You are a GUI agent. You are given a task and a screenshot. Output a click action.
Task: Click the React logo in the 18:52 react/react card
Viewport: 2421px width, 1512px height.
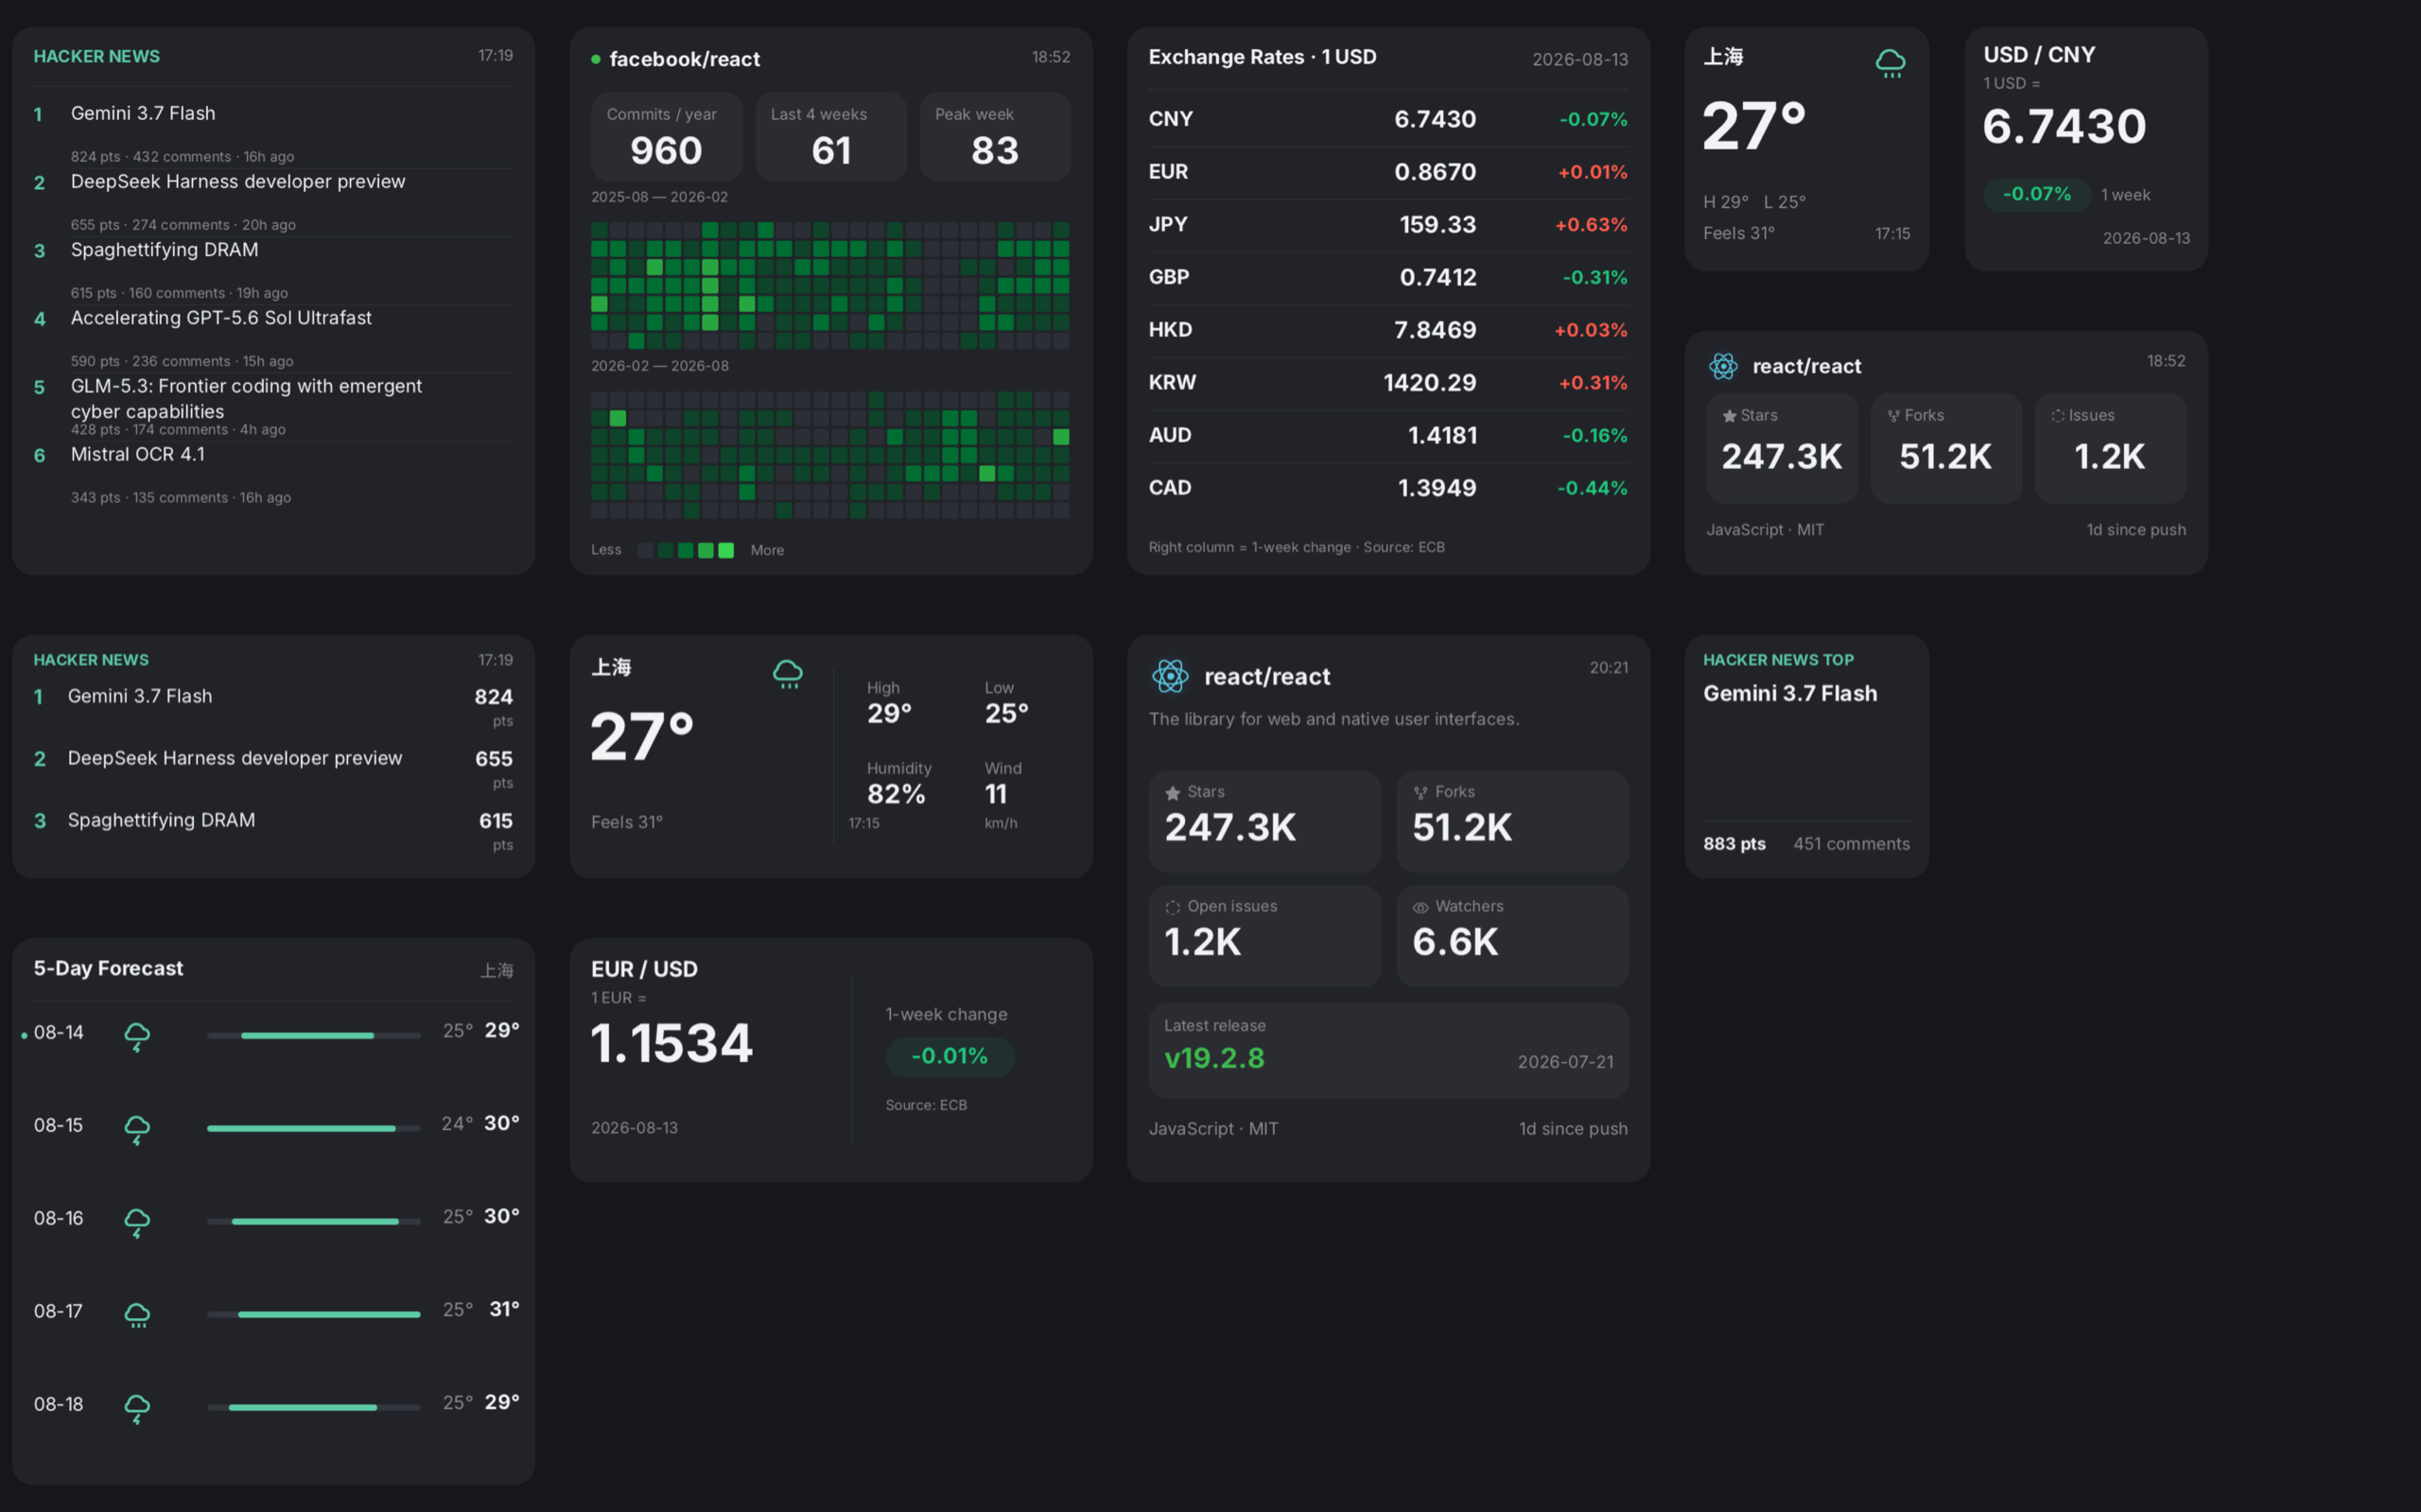(x=1723, y=366)
